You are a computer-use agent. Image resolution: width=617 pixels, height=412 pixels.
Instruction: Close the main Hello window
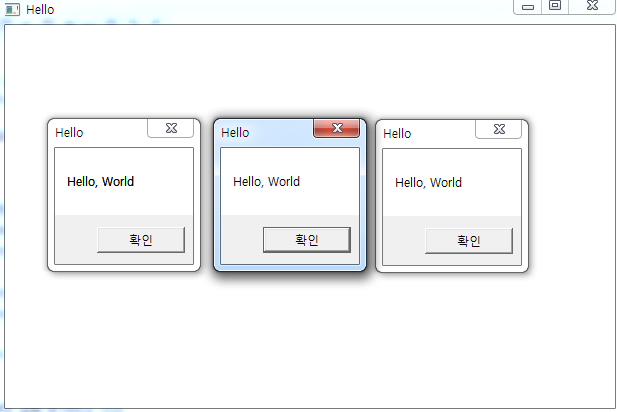pos(592,6)
